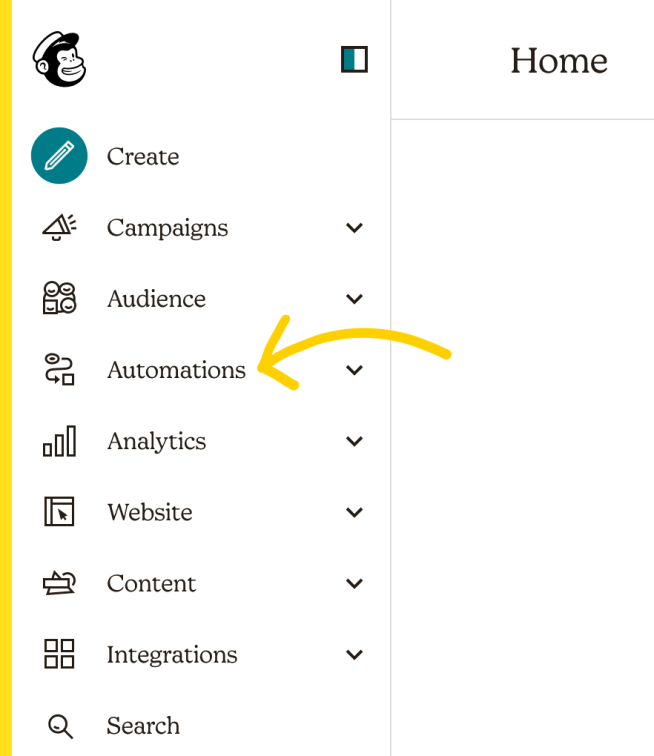654x756 pixels.
Task: Expand the Campaigns chevron
Action: (354, 228)
